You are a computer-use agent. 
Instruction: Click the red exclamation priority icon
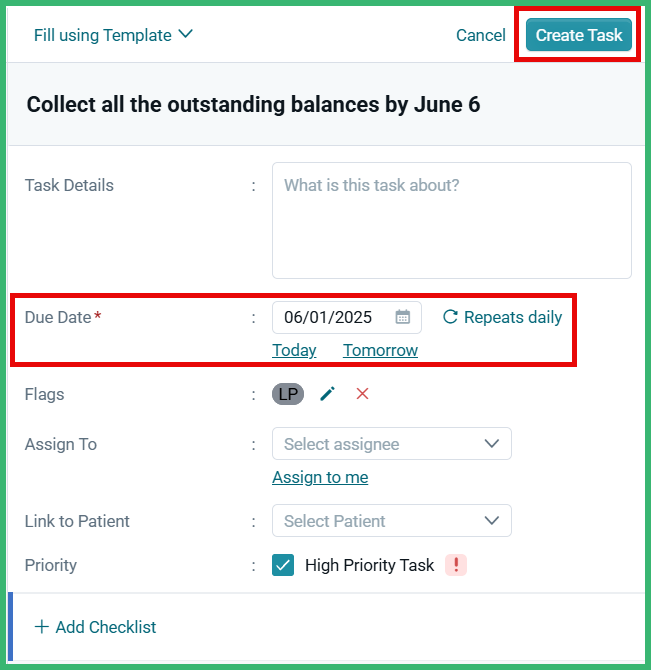(456, 565)
